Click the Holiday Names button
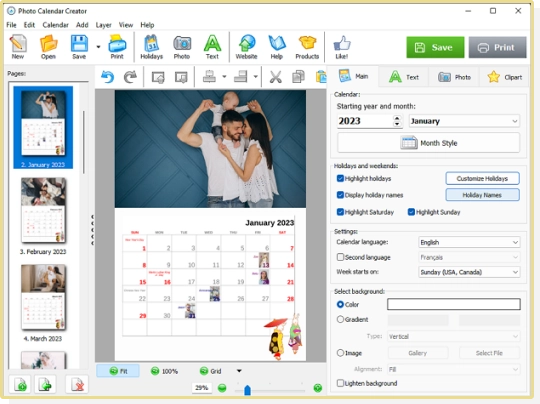This screenshot has height=404, width=540. tap(482, 195)
